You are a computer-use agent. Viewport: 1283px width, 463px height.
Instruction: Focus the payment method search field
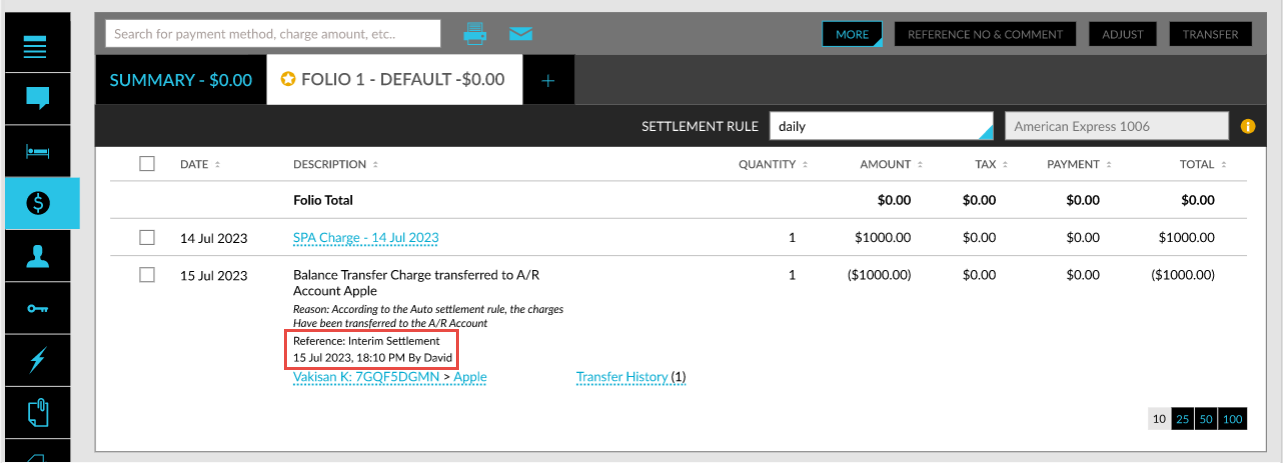pos(273,34)
